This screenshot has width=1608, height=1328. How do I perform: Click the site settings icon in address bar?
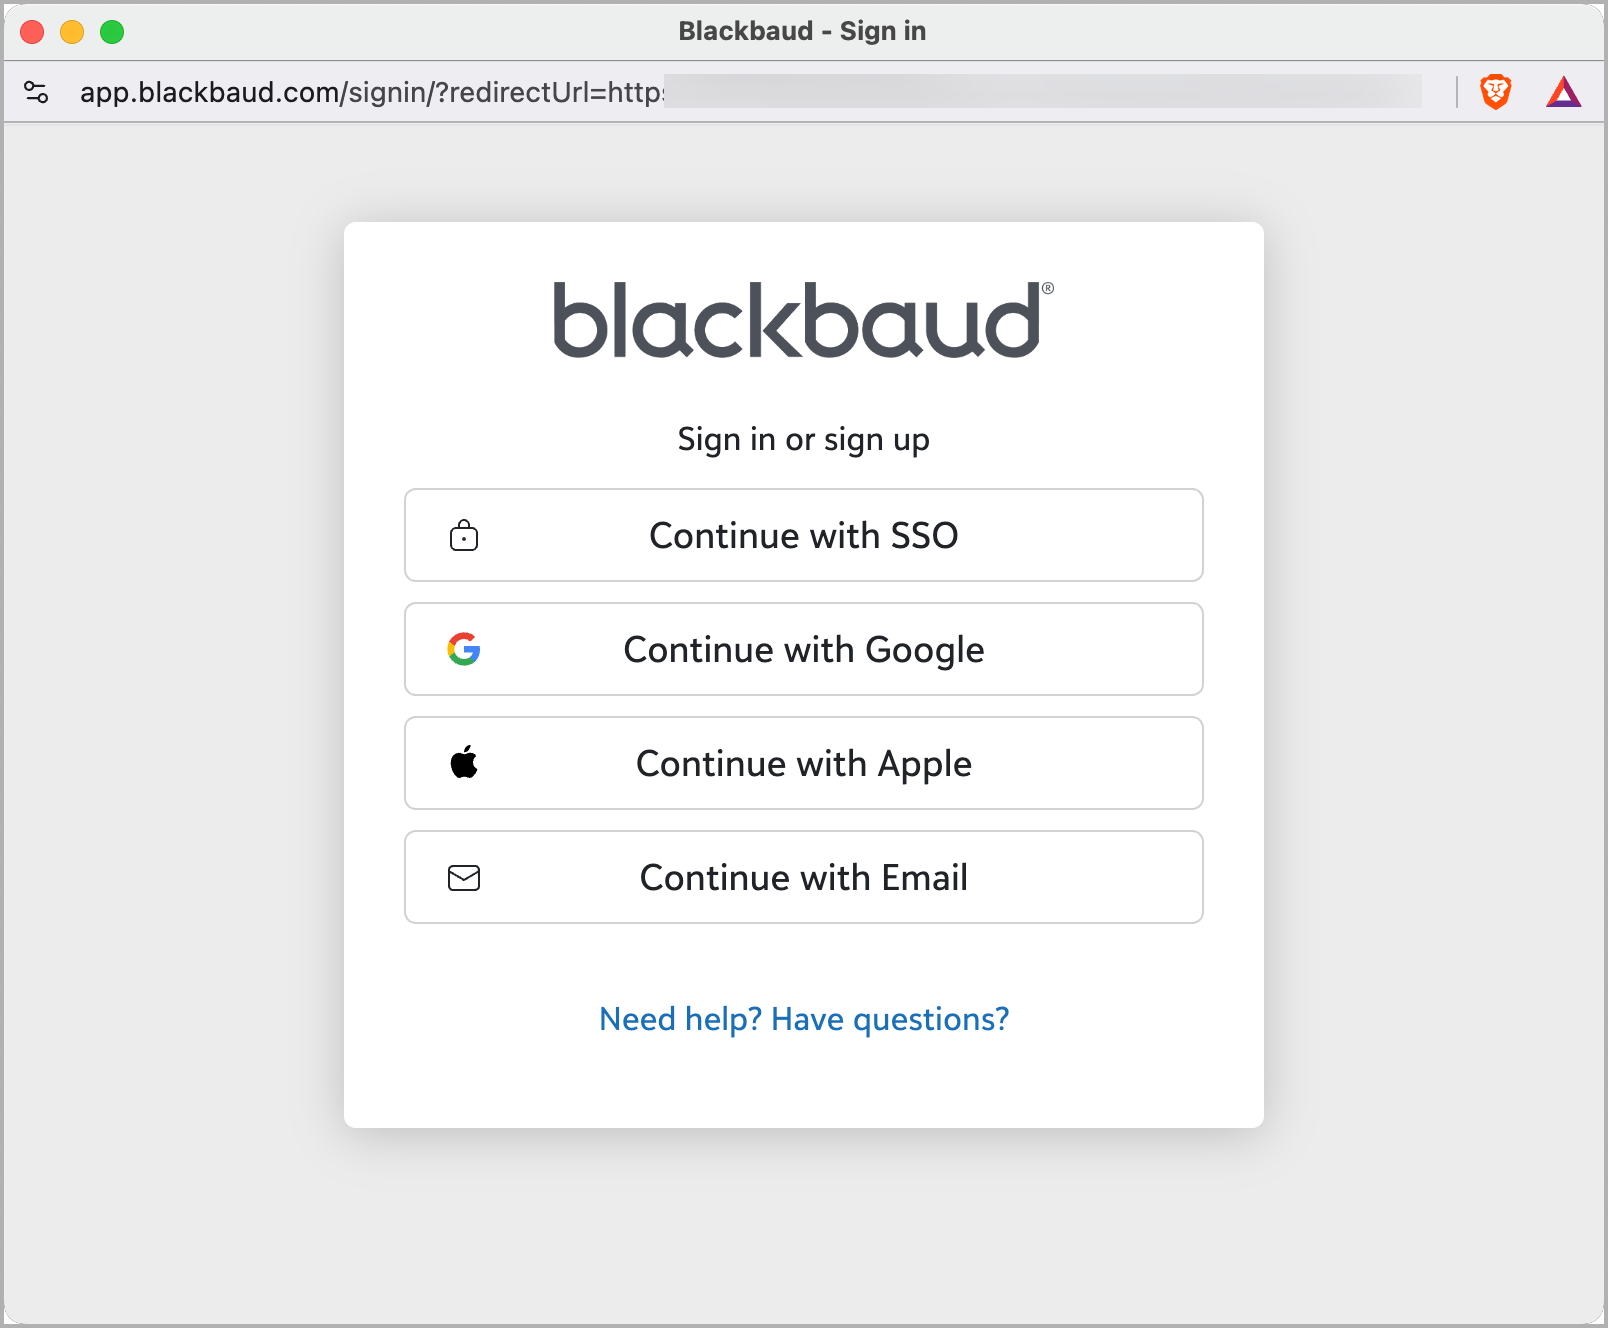[36, 92]
